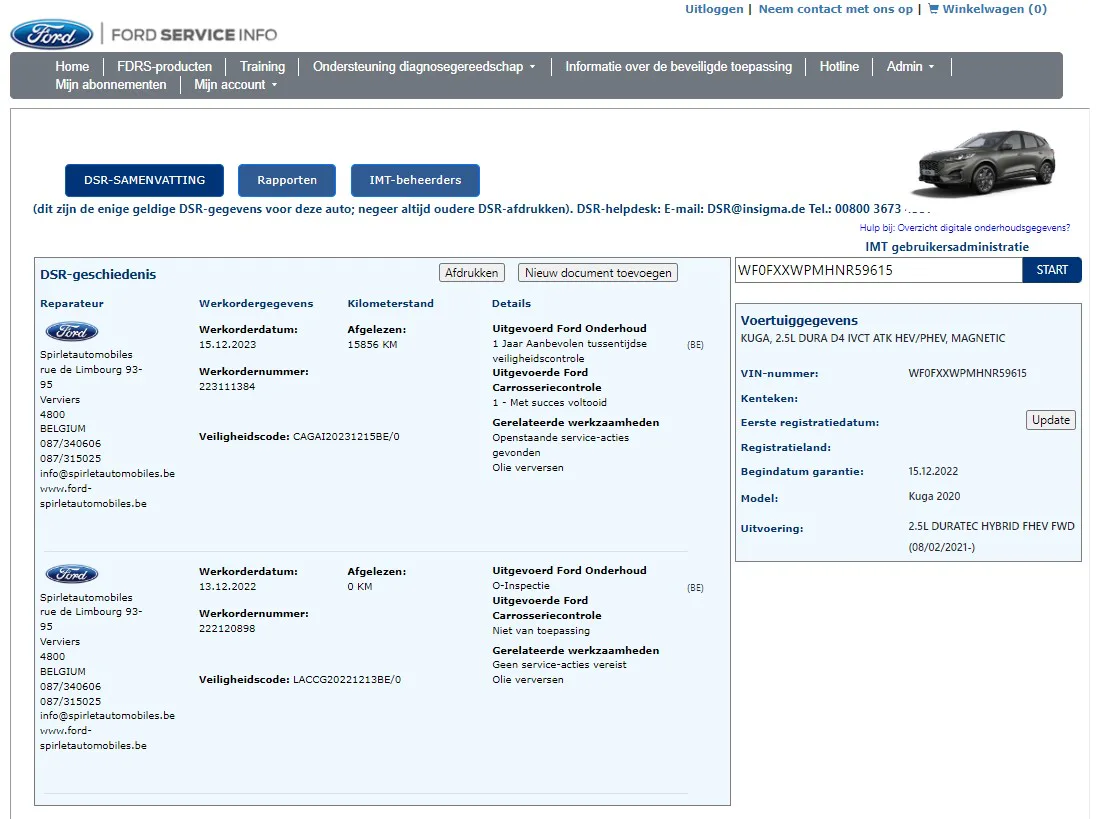Click VIN value WF0FXXWPMHNR59615 in Voertuiggegevens
This screenshot has height=819, width=1096.
(967, 373)
